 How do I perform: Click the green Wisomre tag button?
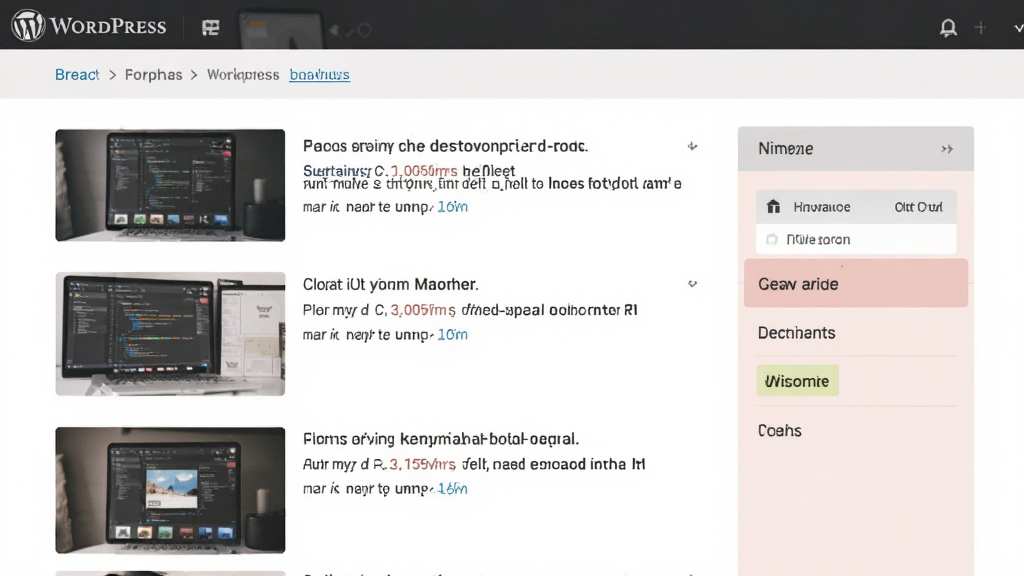[x=797, y=381]
